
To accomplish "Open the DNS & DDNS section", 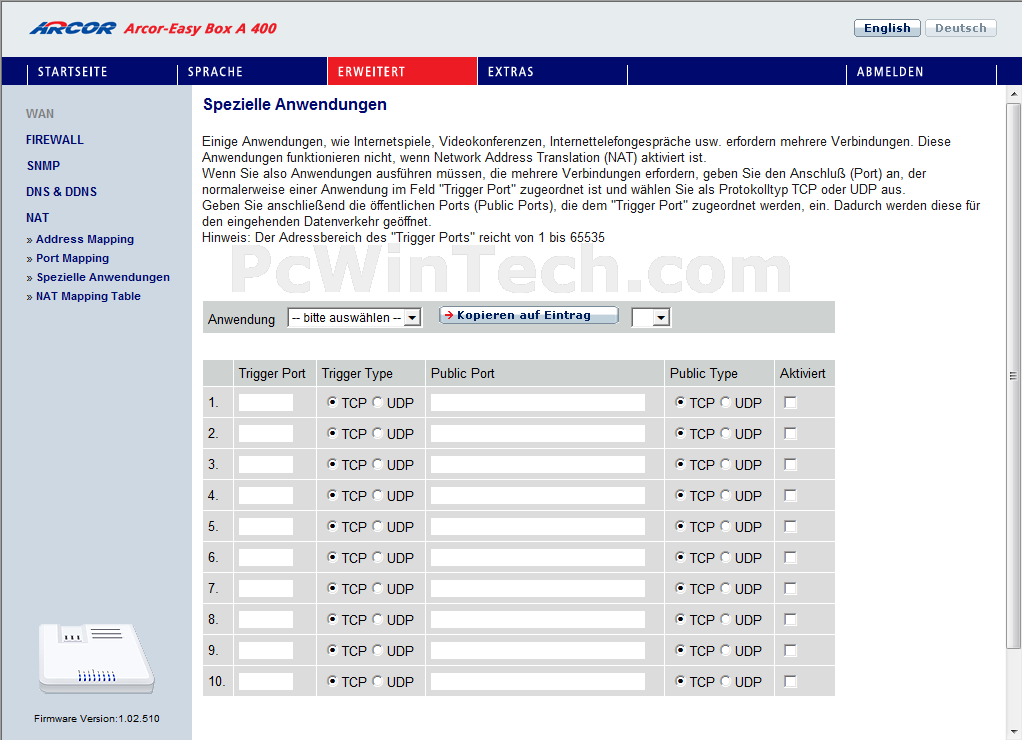I will [61, 192].
